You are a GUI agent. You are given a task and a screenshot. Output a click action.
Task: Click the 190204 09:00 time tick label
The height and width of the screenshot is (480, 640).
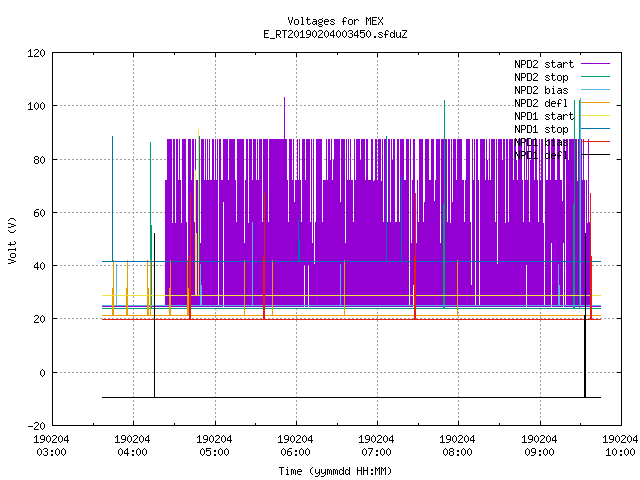pyautogui.click(x=539, y=446)
